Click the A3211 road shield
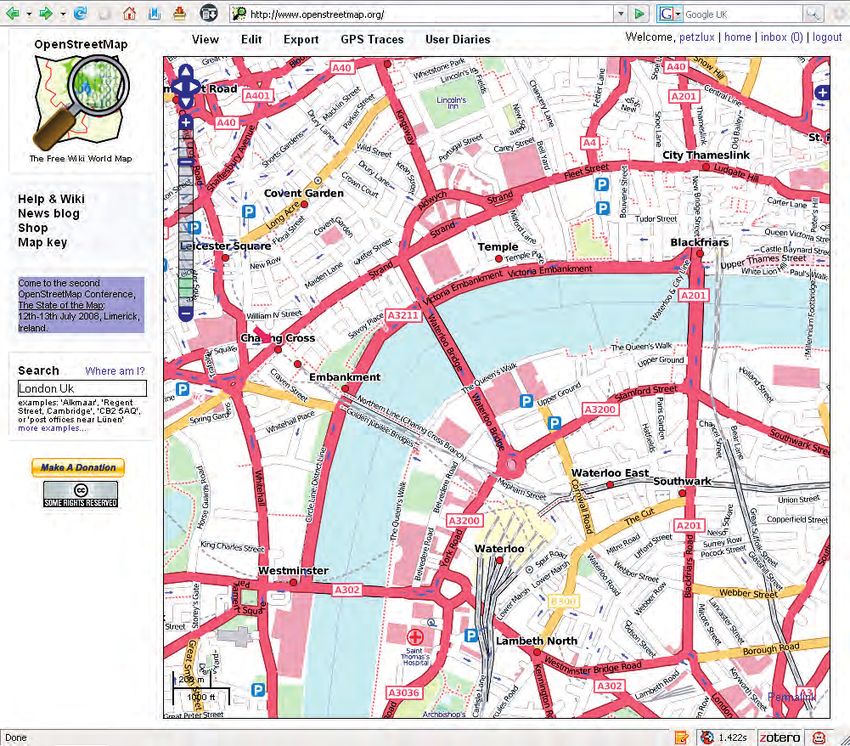This screenshot has height=746, width=850. coord(403,315)
